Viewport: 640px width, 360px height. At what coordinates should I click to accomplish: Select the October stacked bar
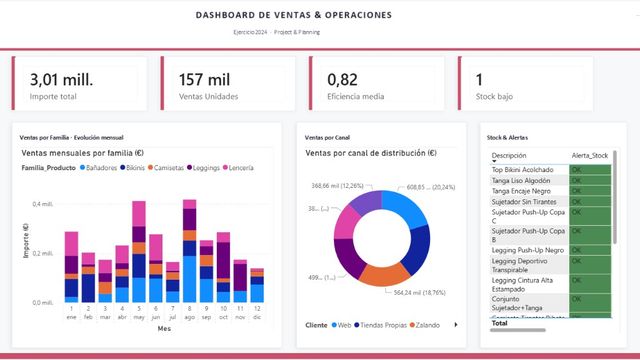pyautogui.click(x=223, y=267)
